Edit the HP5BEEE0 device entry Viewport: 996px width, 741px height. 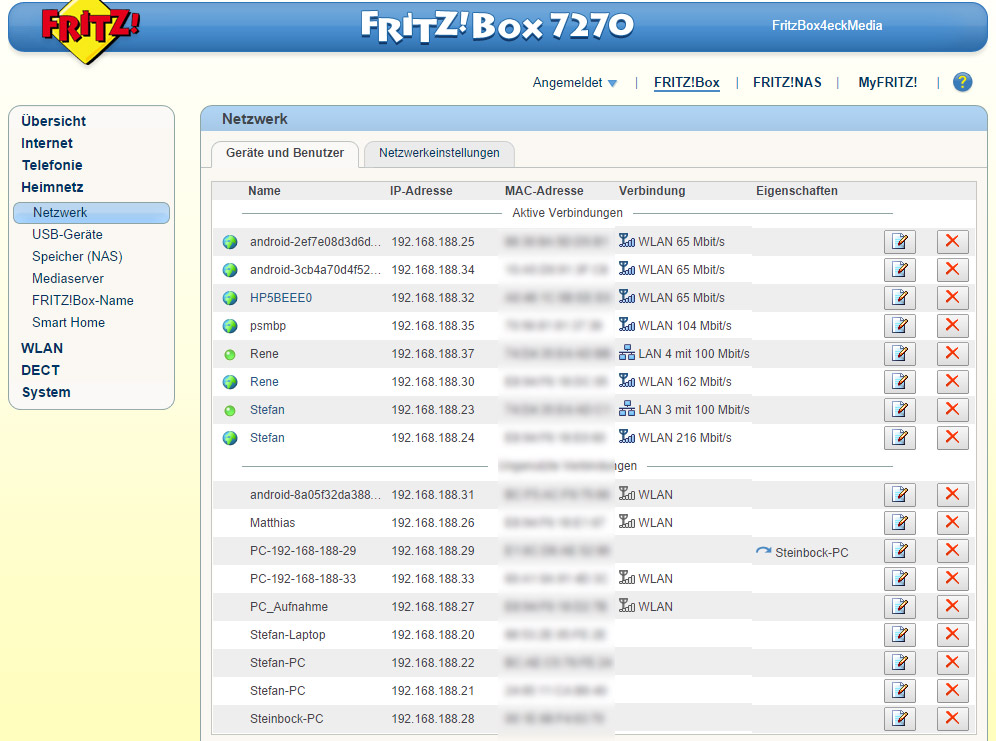(x=899, y=297)
